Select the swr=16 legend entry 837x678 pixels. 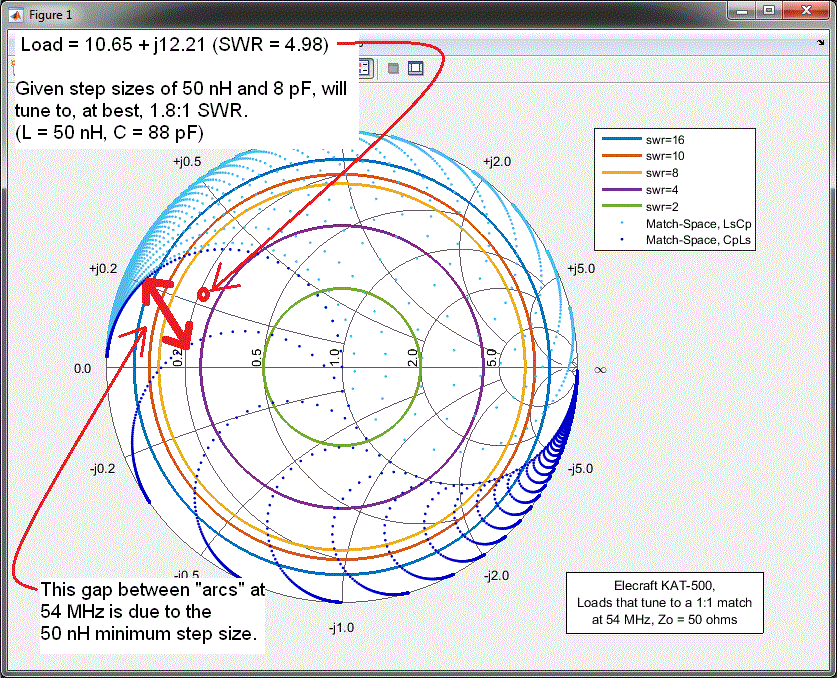click(x=665, y=140)
